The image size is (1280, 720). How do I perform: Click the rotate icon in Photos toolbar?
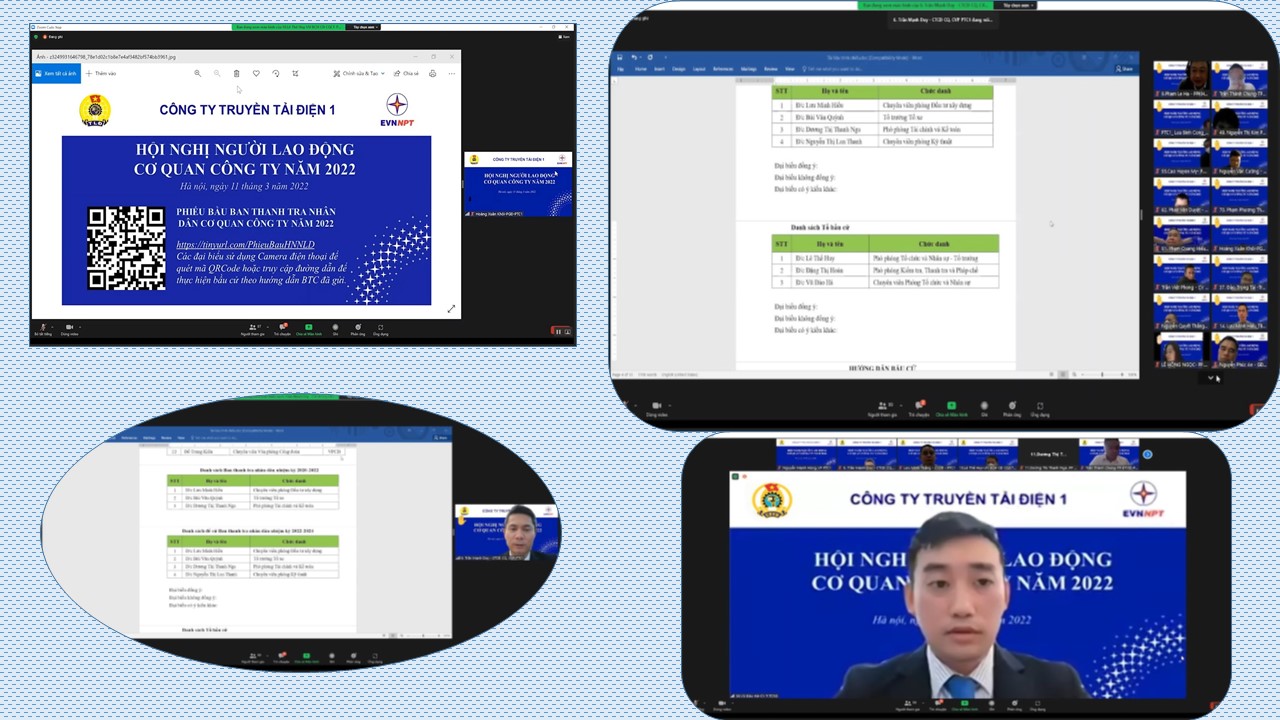pyautogui.click(x=276, y=73)
